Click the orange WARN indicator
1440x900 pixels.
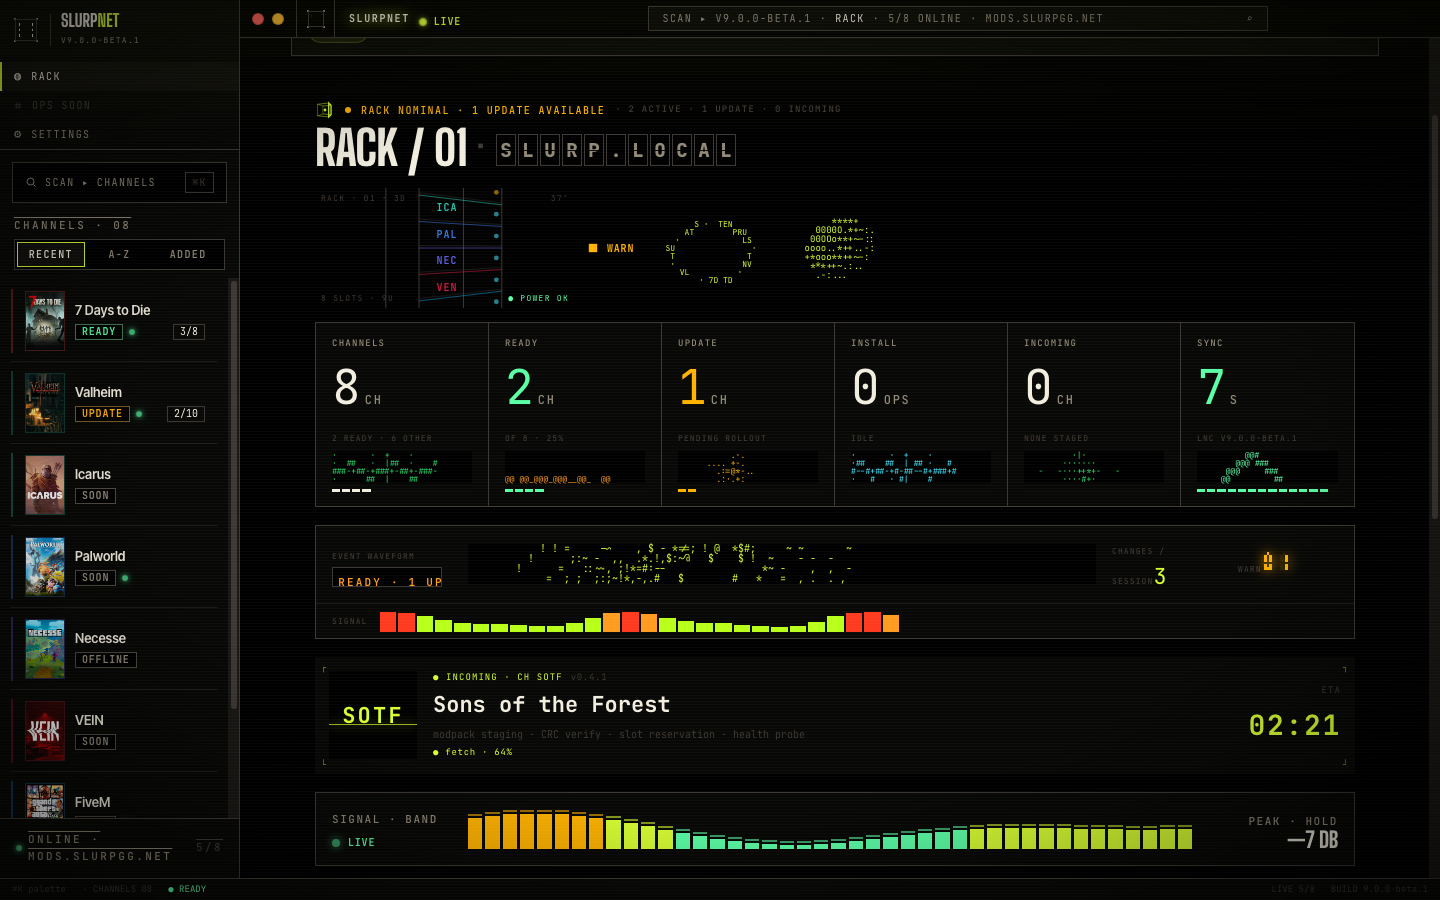pos(611,248)
